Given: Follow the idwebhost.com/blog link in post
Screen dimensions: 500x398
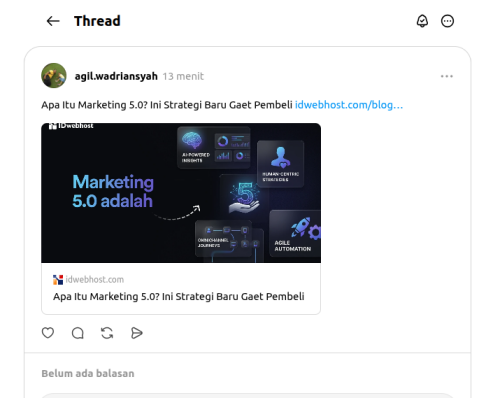Looking at the screenshot, I should [x=349, y=105].
